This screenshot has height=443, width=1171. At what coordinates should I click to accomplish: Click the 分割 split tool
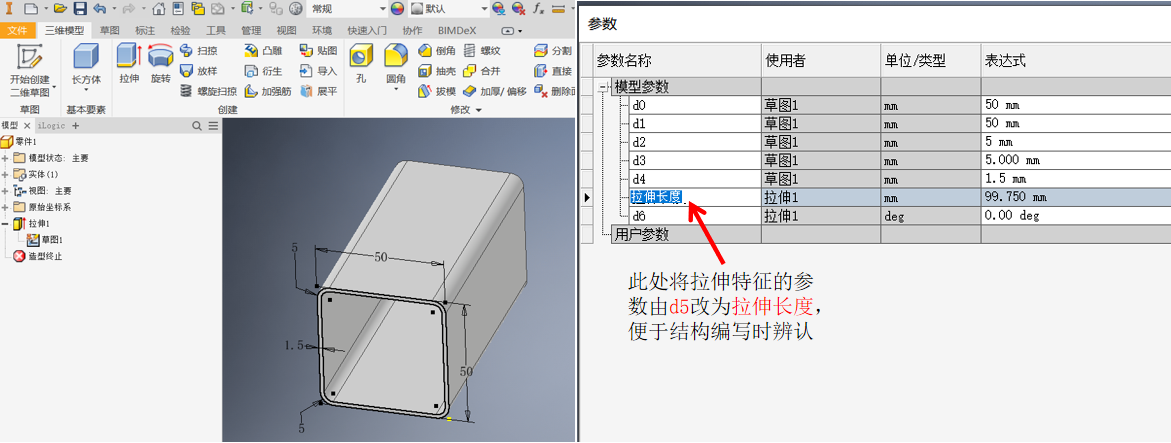click(x=553, y=51)
